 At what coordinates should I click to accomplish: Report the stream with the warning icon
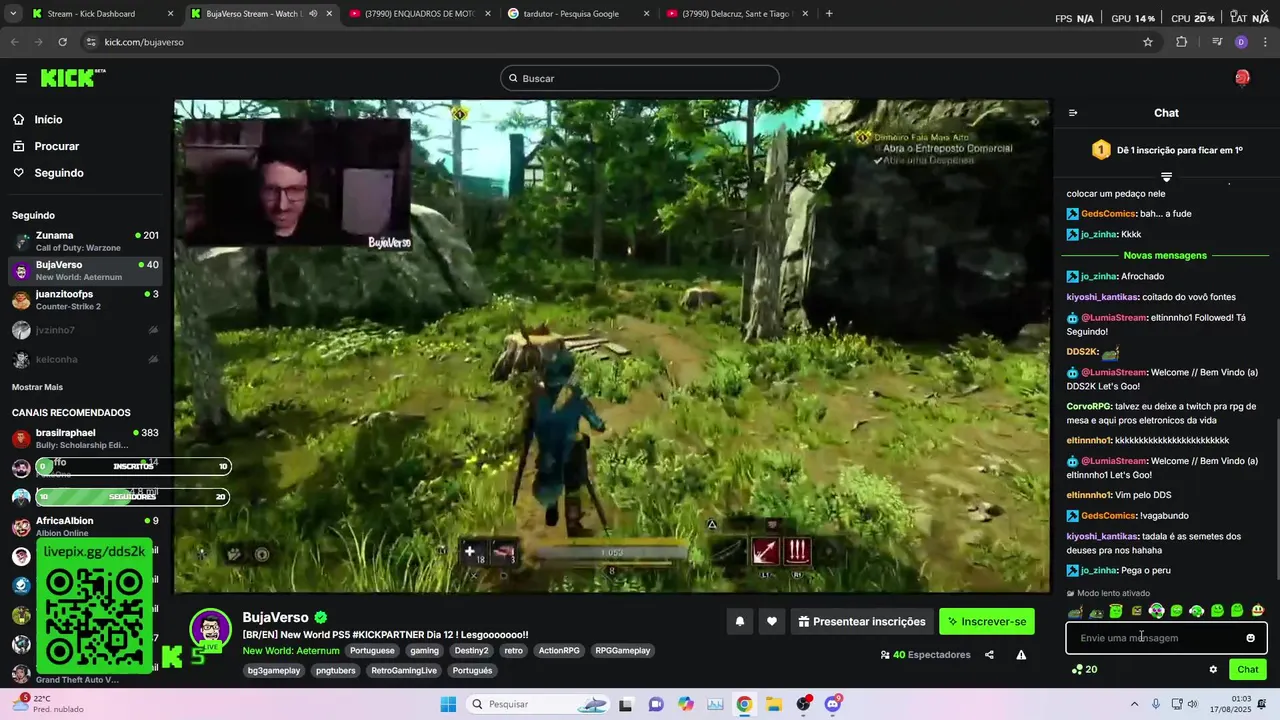pos(1021,655)
